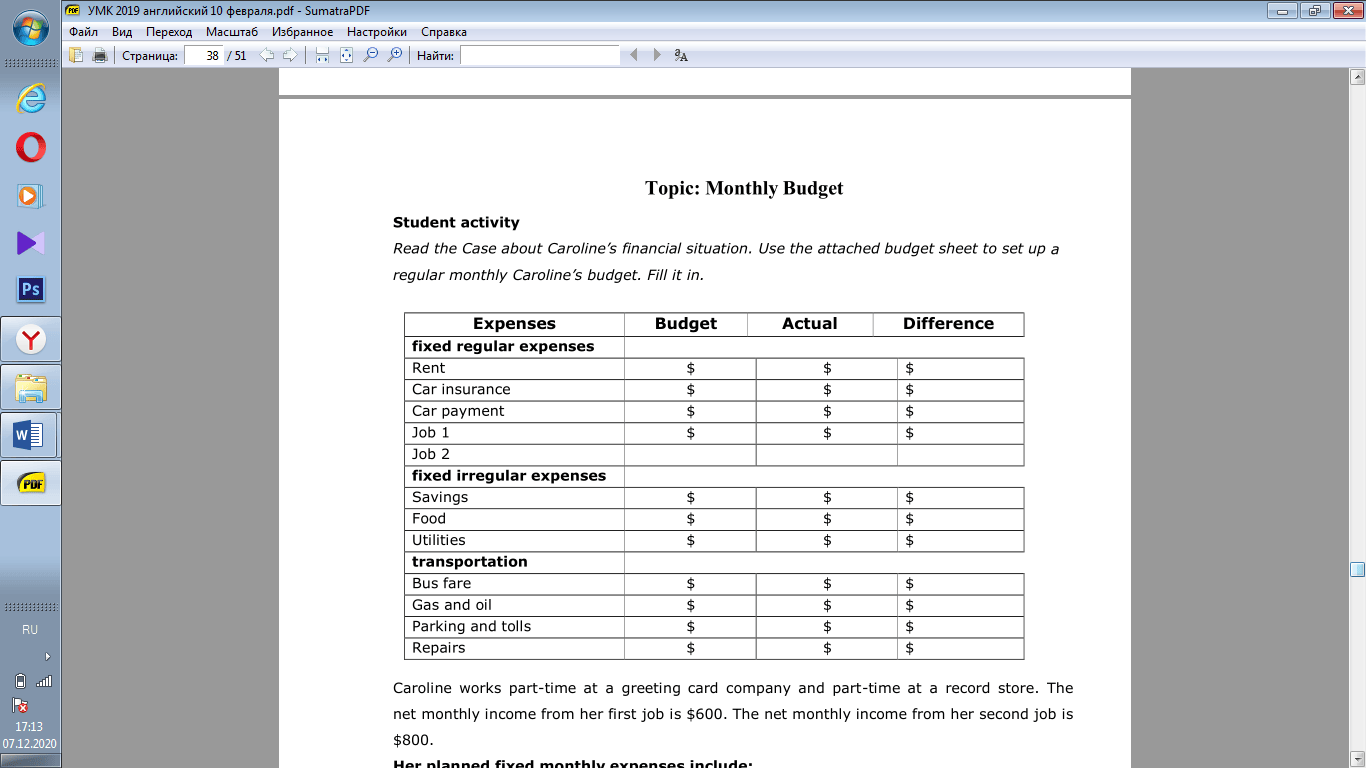
Task: Click the Show Desktop button
Action: [x=30, y=762]
